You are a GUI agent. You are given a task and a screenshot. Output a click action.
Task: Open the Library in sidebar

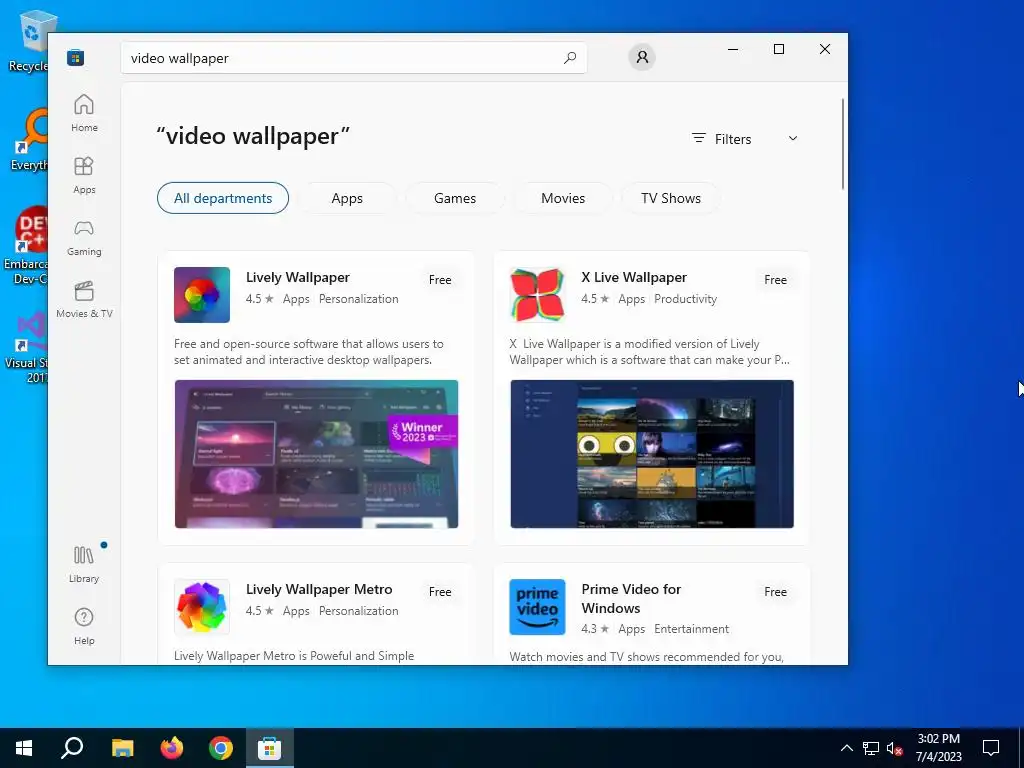pos(84,564)
